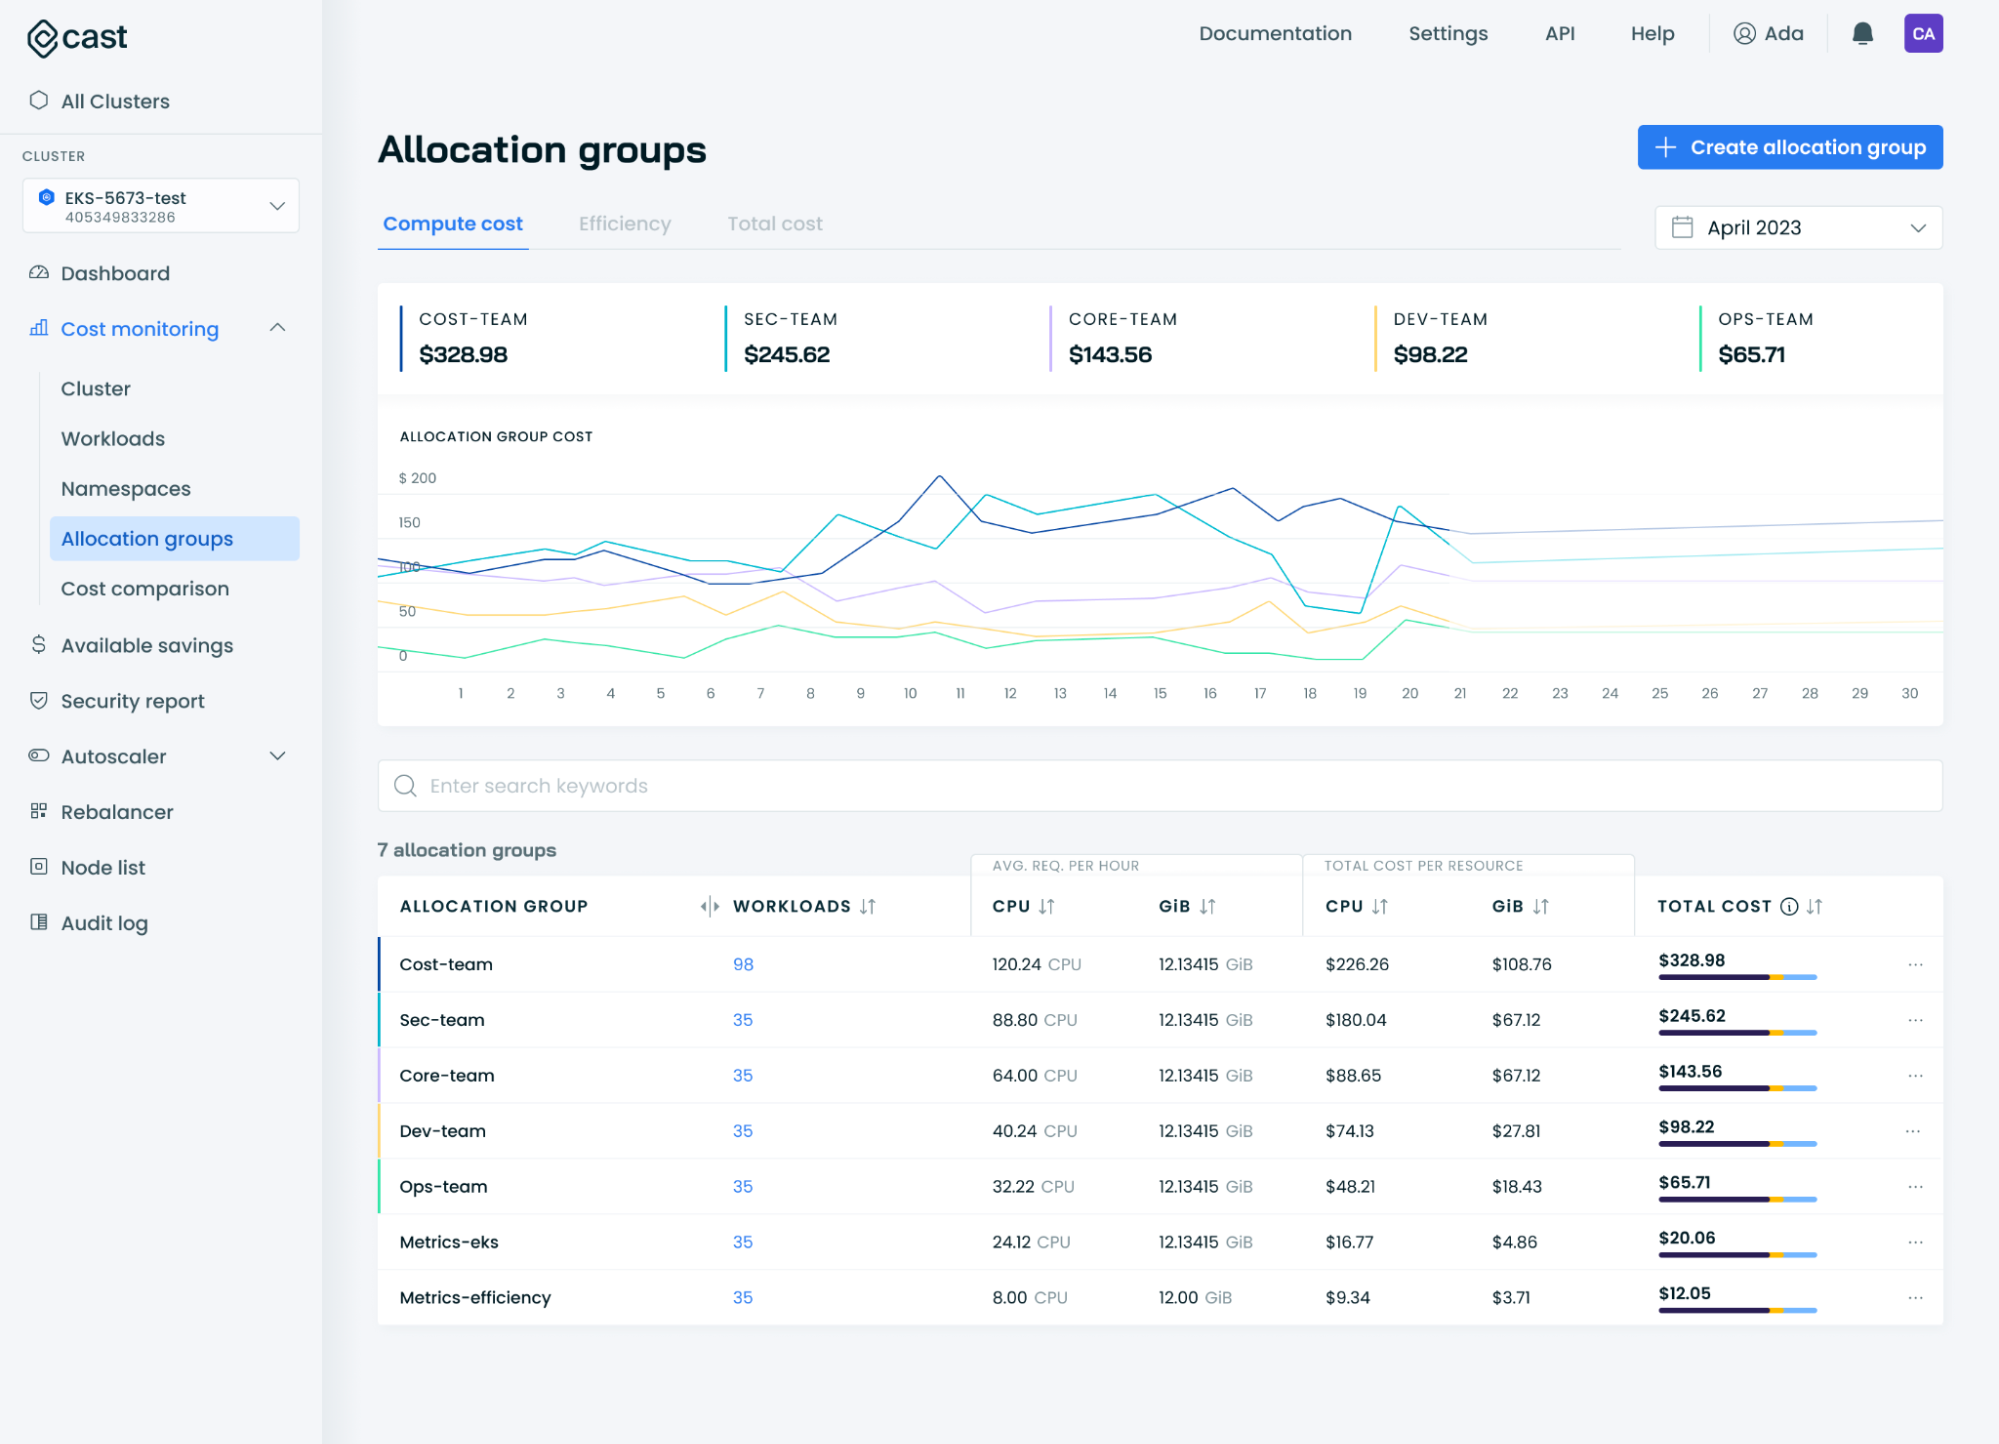This screenshot has height=1444, width=1999.
Task: Open the Dashboard from the sidebar icon
Action: [x=38, y=272]
